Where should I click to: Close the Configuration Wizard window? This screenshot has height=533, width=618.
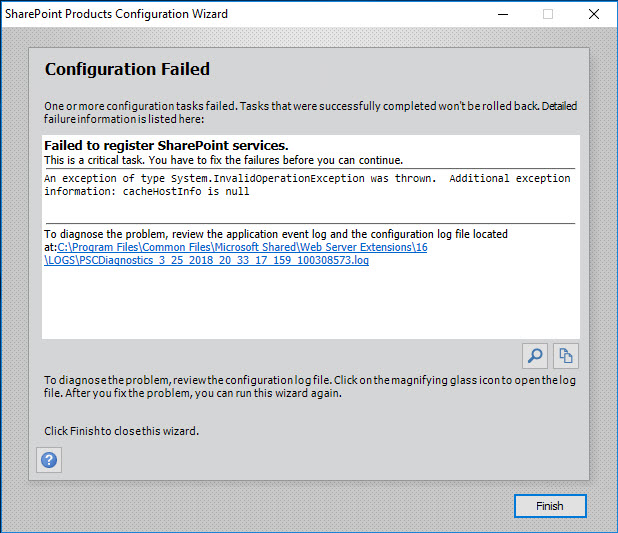click(594, 14)
